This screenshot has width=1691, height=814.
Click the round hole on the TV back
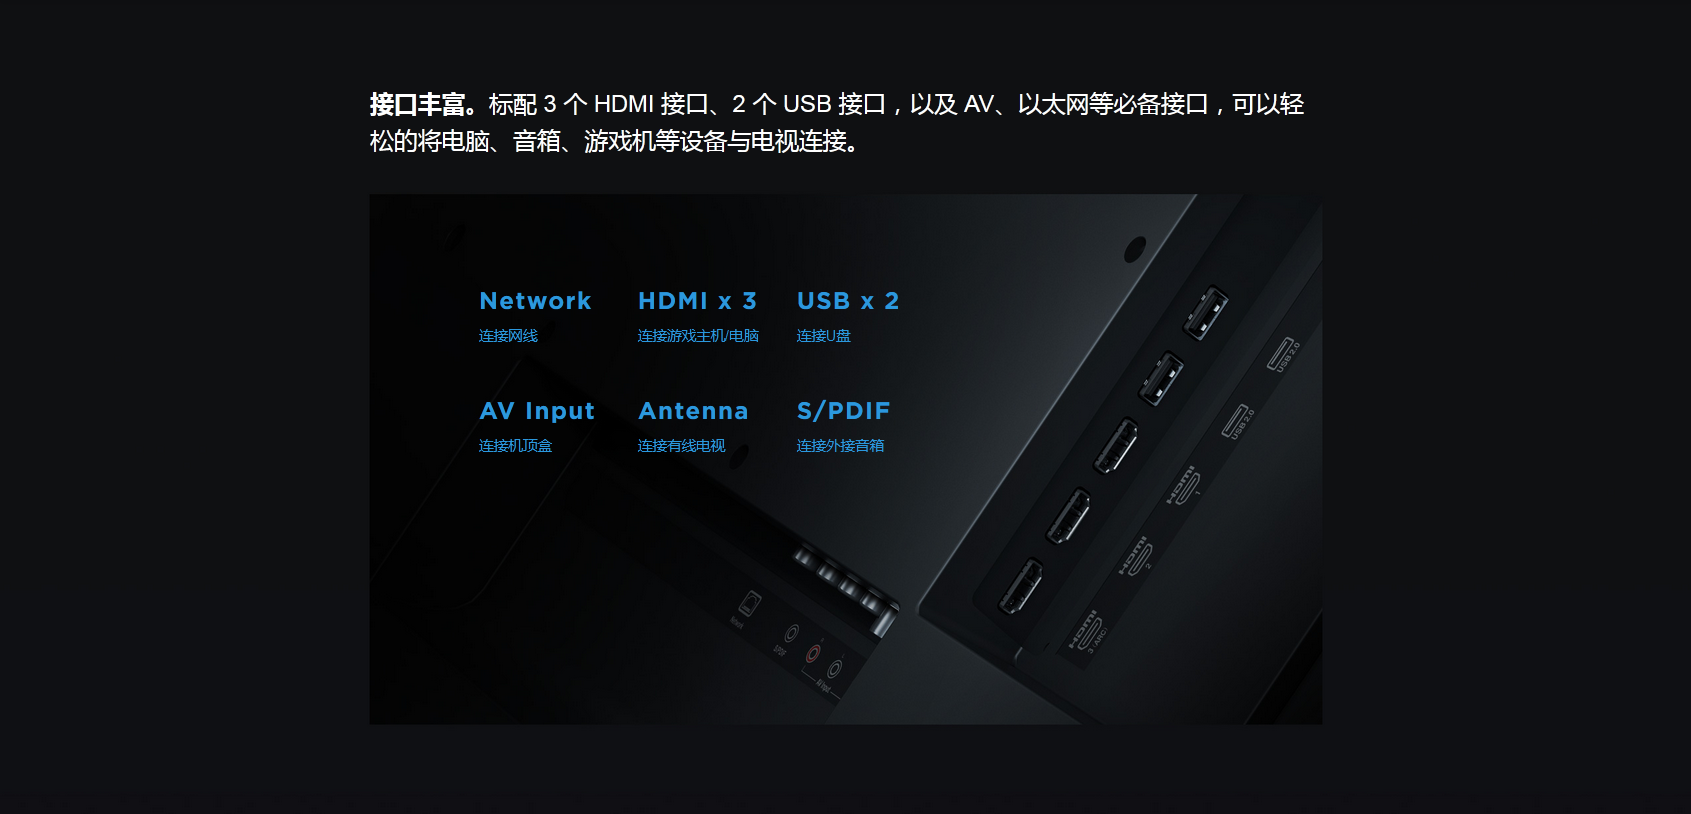click(x=1135, y=249)
